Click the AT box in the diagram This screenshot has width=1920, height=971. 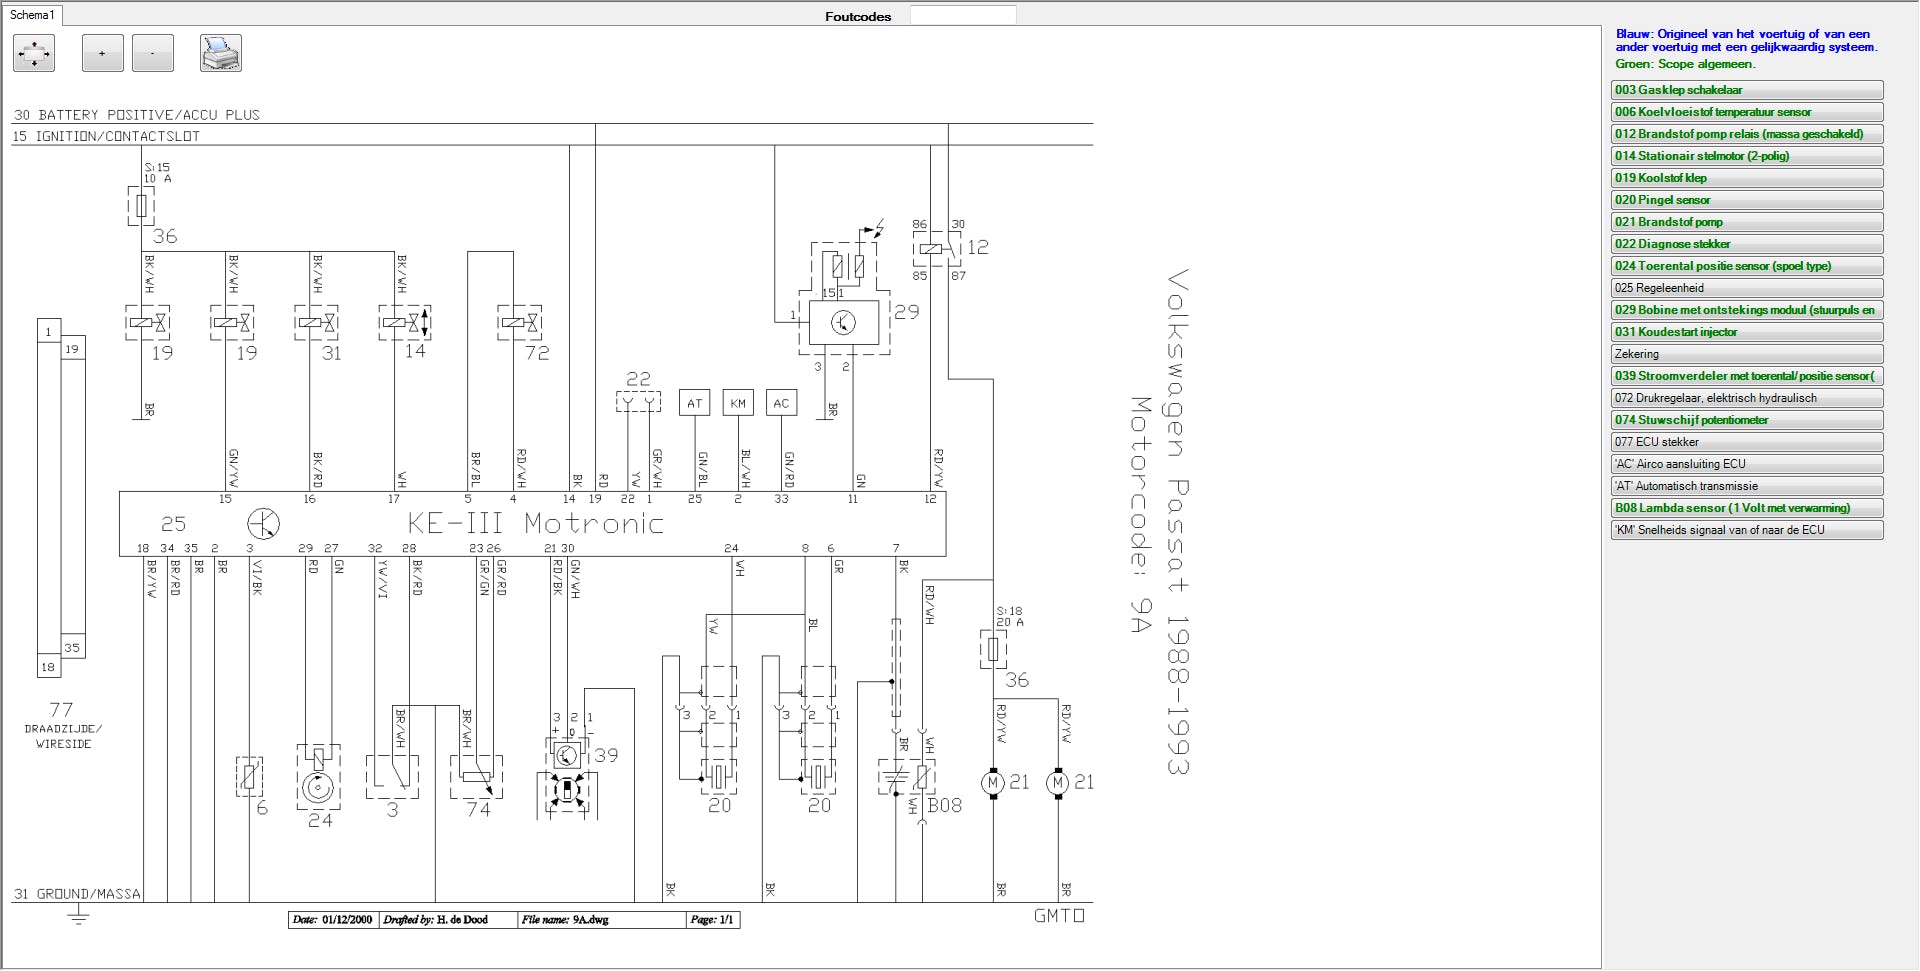pos(694,403)
